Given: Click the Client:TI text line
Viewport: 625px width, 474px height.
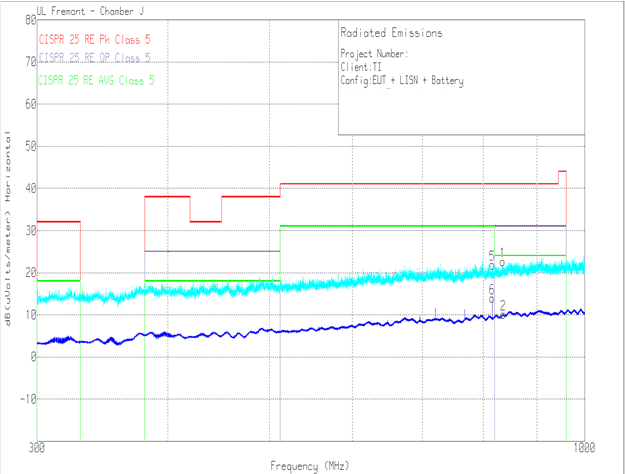Looking at the screenshot, I should pyautogui.click(x=361, y=67).
